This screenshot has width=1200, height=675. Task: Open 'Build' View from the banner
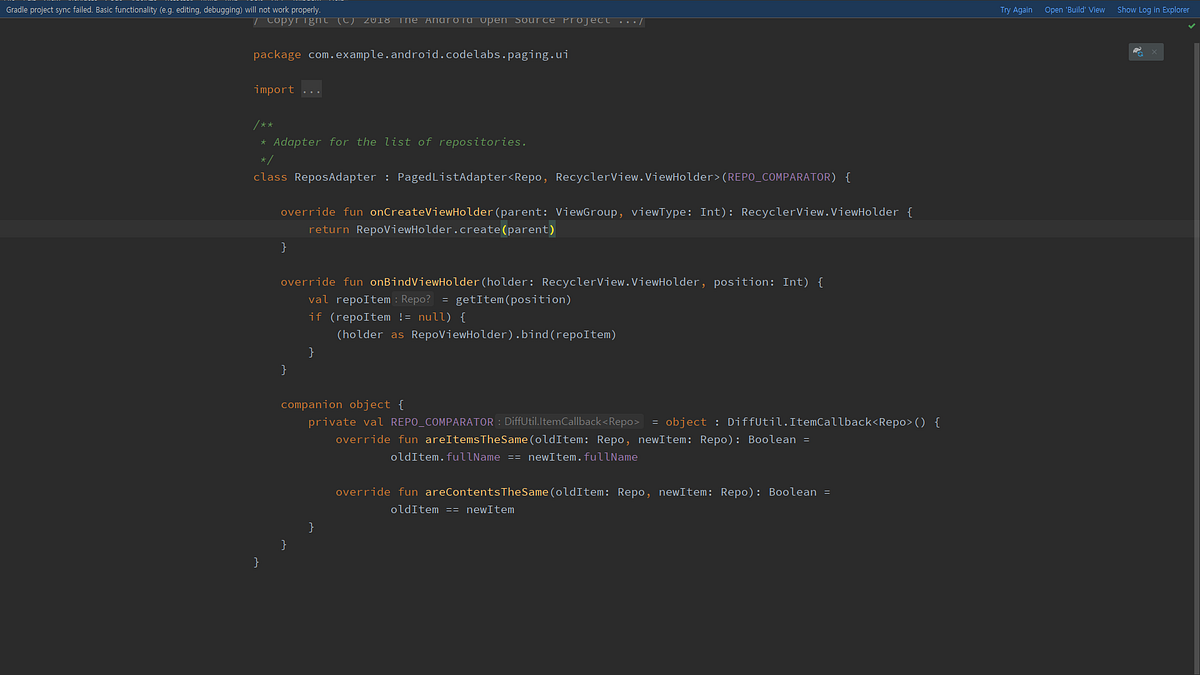click(x=1074, y=9)
